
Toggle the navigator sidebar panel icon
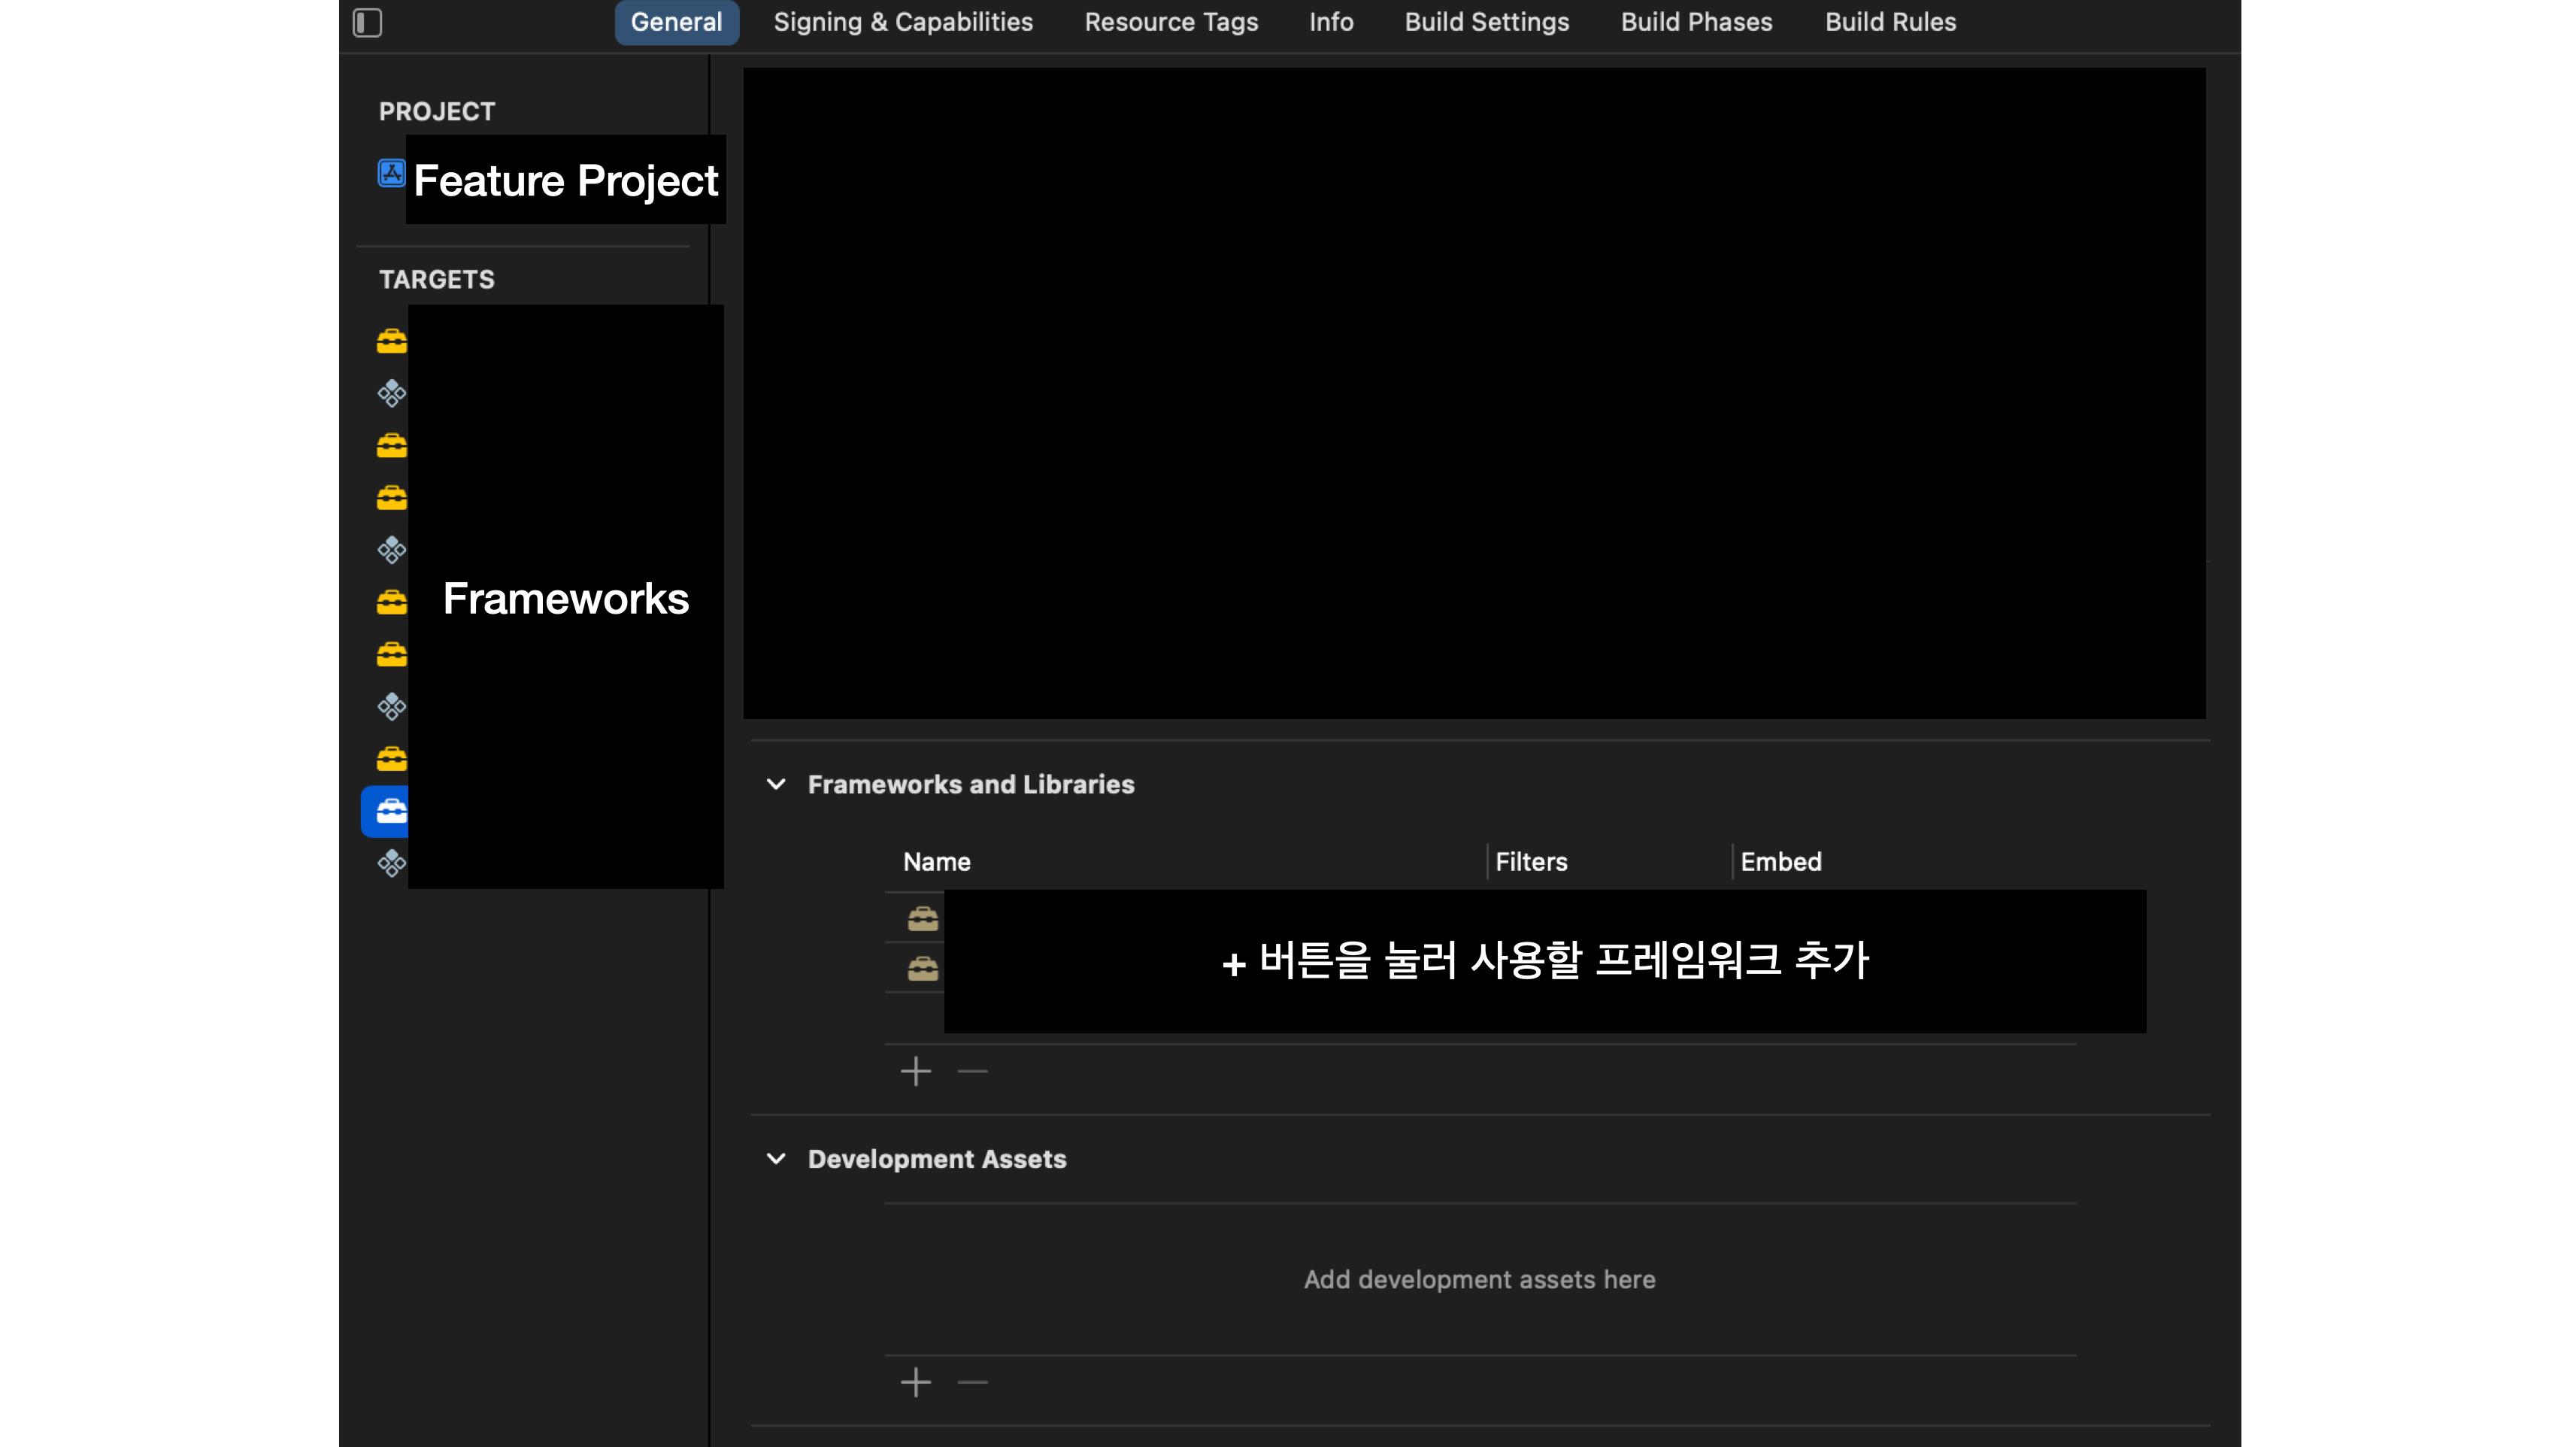point(367,22)
